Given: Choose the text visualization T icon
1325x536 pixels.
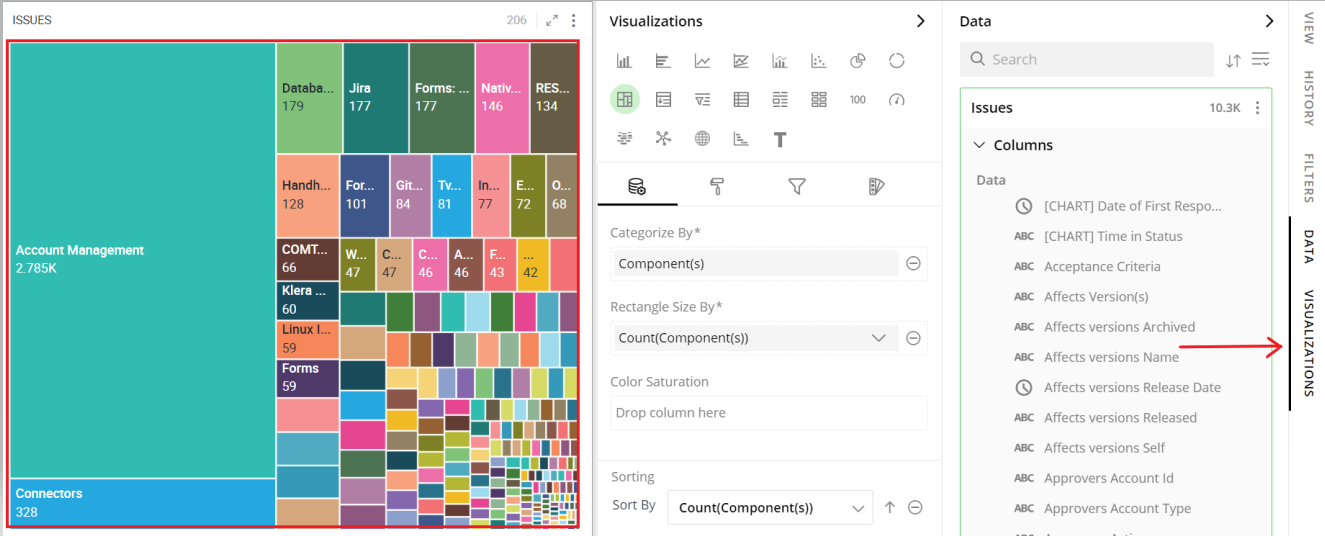Looking at the screenshot, I should click(780, 139).
